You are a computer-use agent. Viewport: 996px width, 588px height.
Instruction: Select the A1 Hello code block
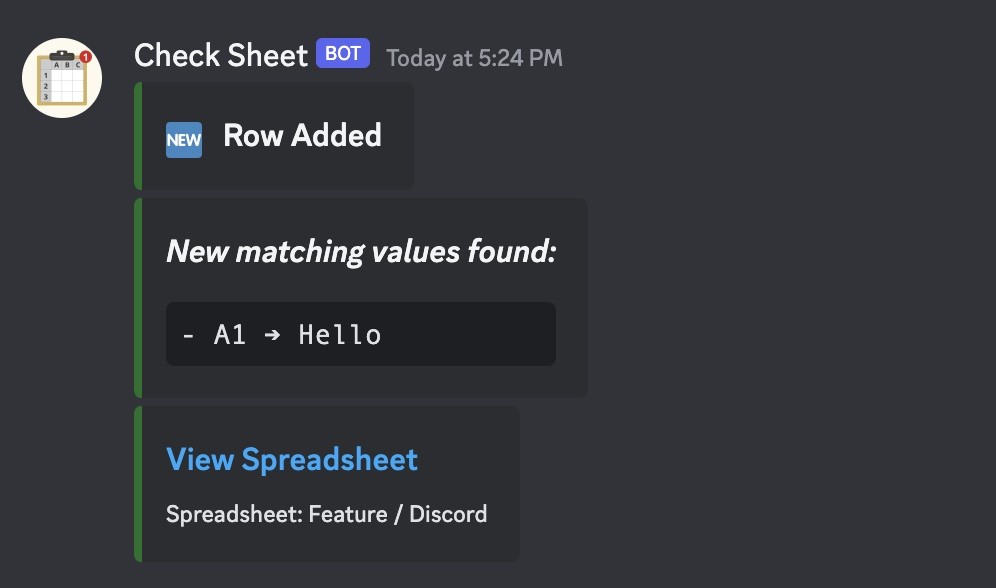coord(360,334)
